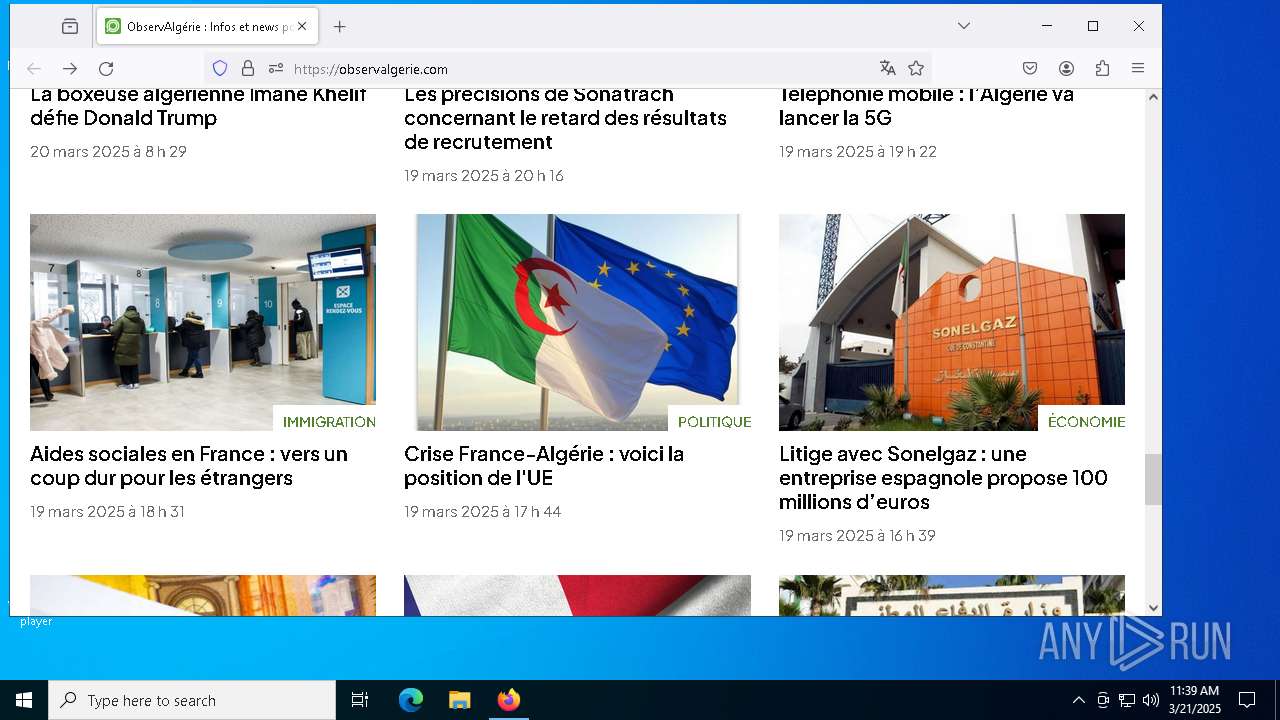Screen dimensions: 1280x720
Task: Open Sonatrach recruitment results article
Action: (565, 119)
